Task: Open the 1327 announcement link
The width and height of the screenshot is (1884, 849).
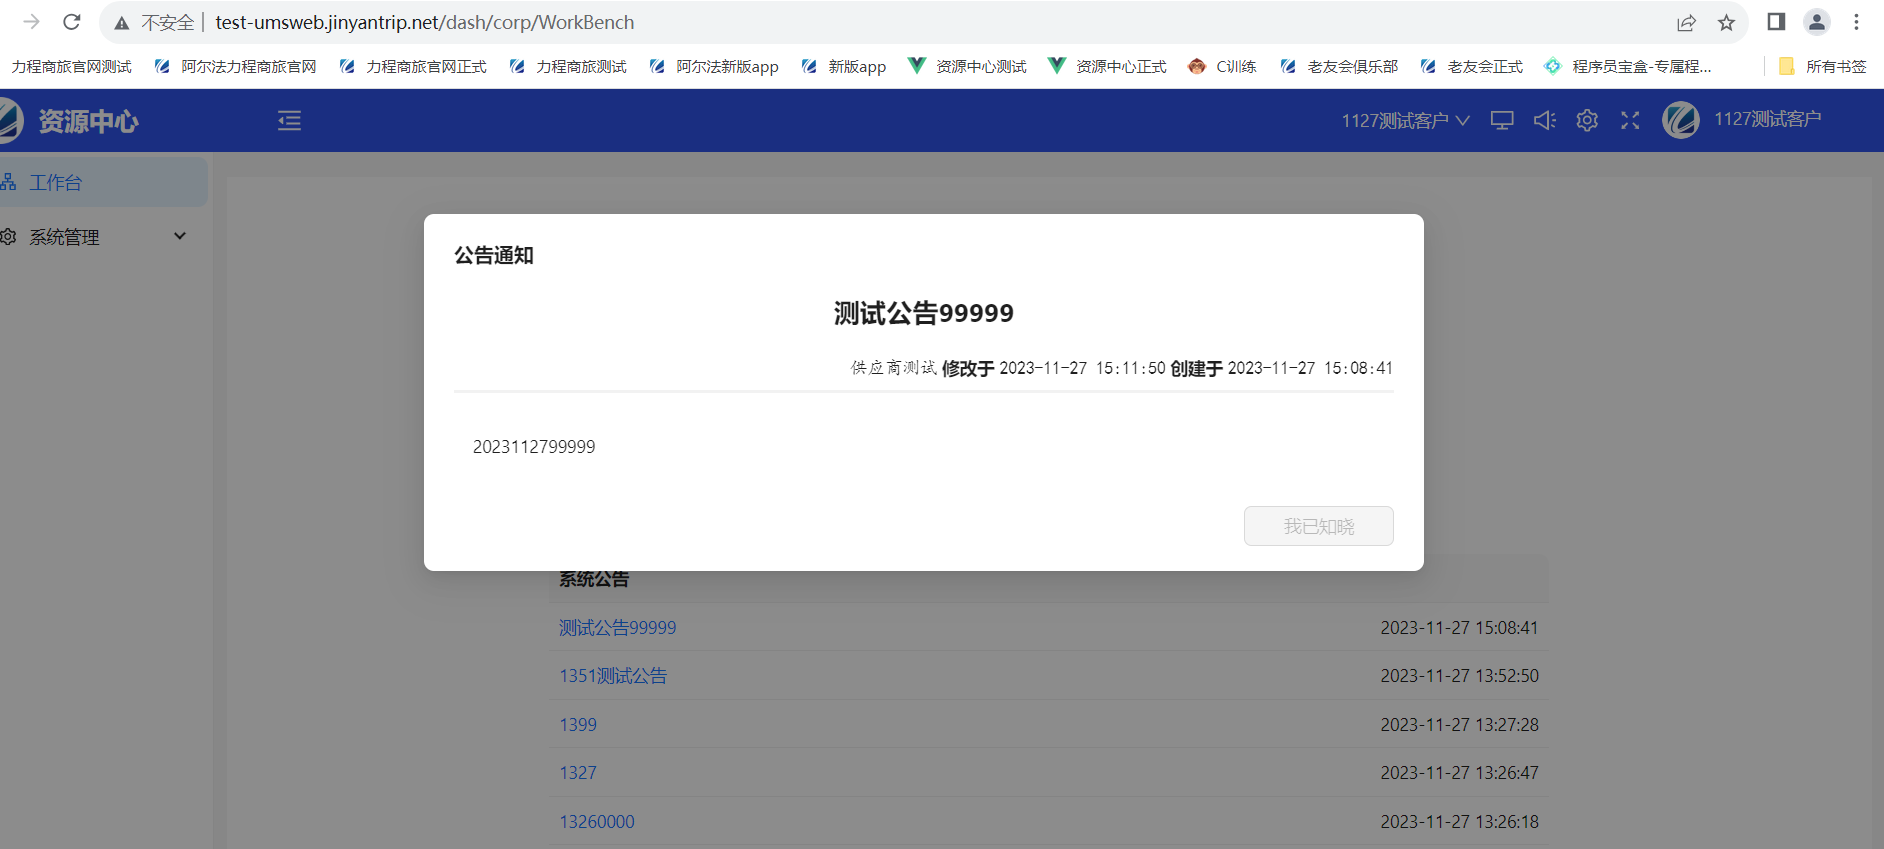Action: (578, 773)
